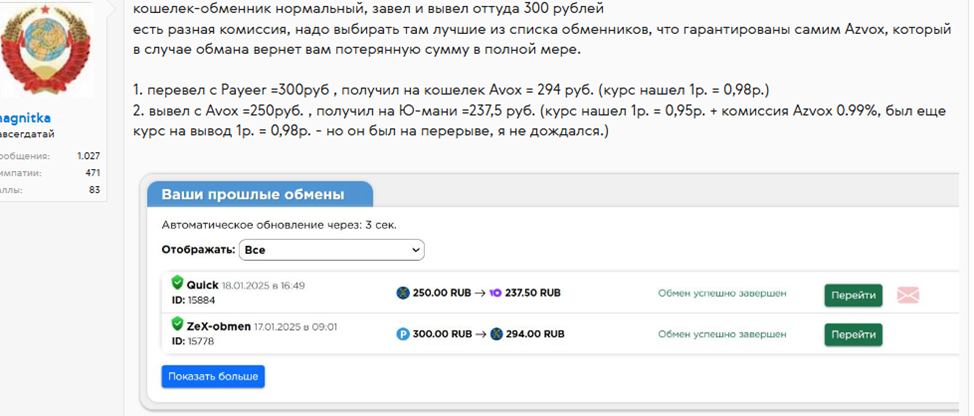Select Ваши прошлые обмены tab header
This screenshot has height=416, width=974.
(260, 194)
